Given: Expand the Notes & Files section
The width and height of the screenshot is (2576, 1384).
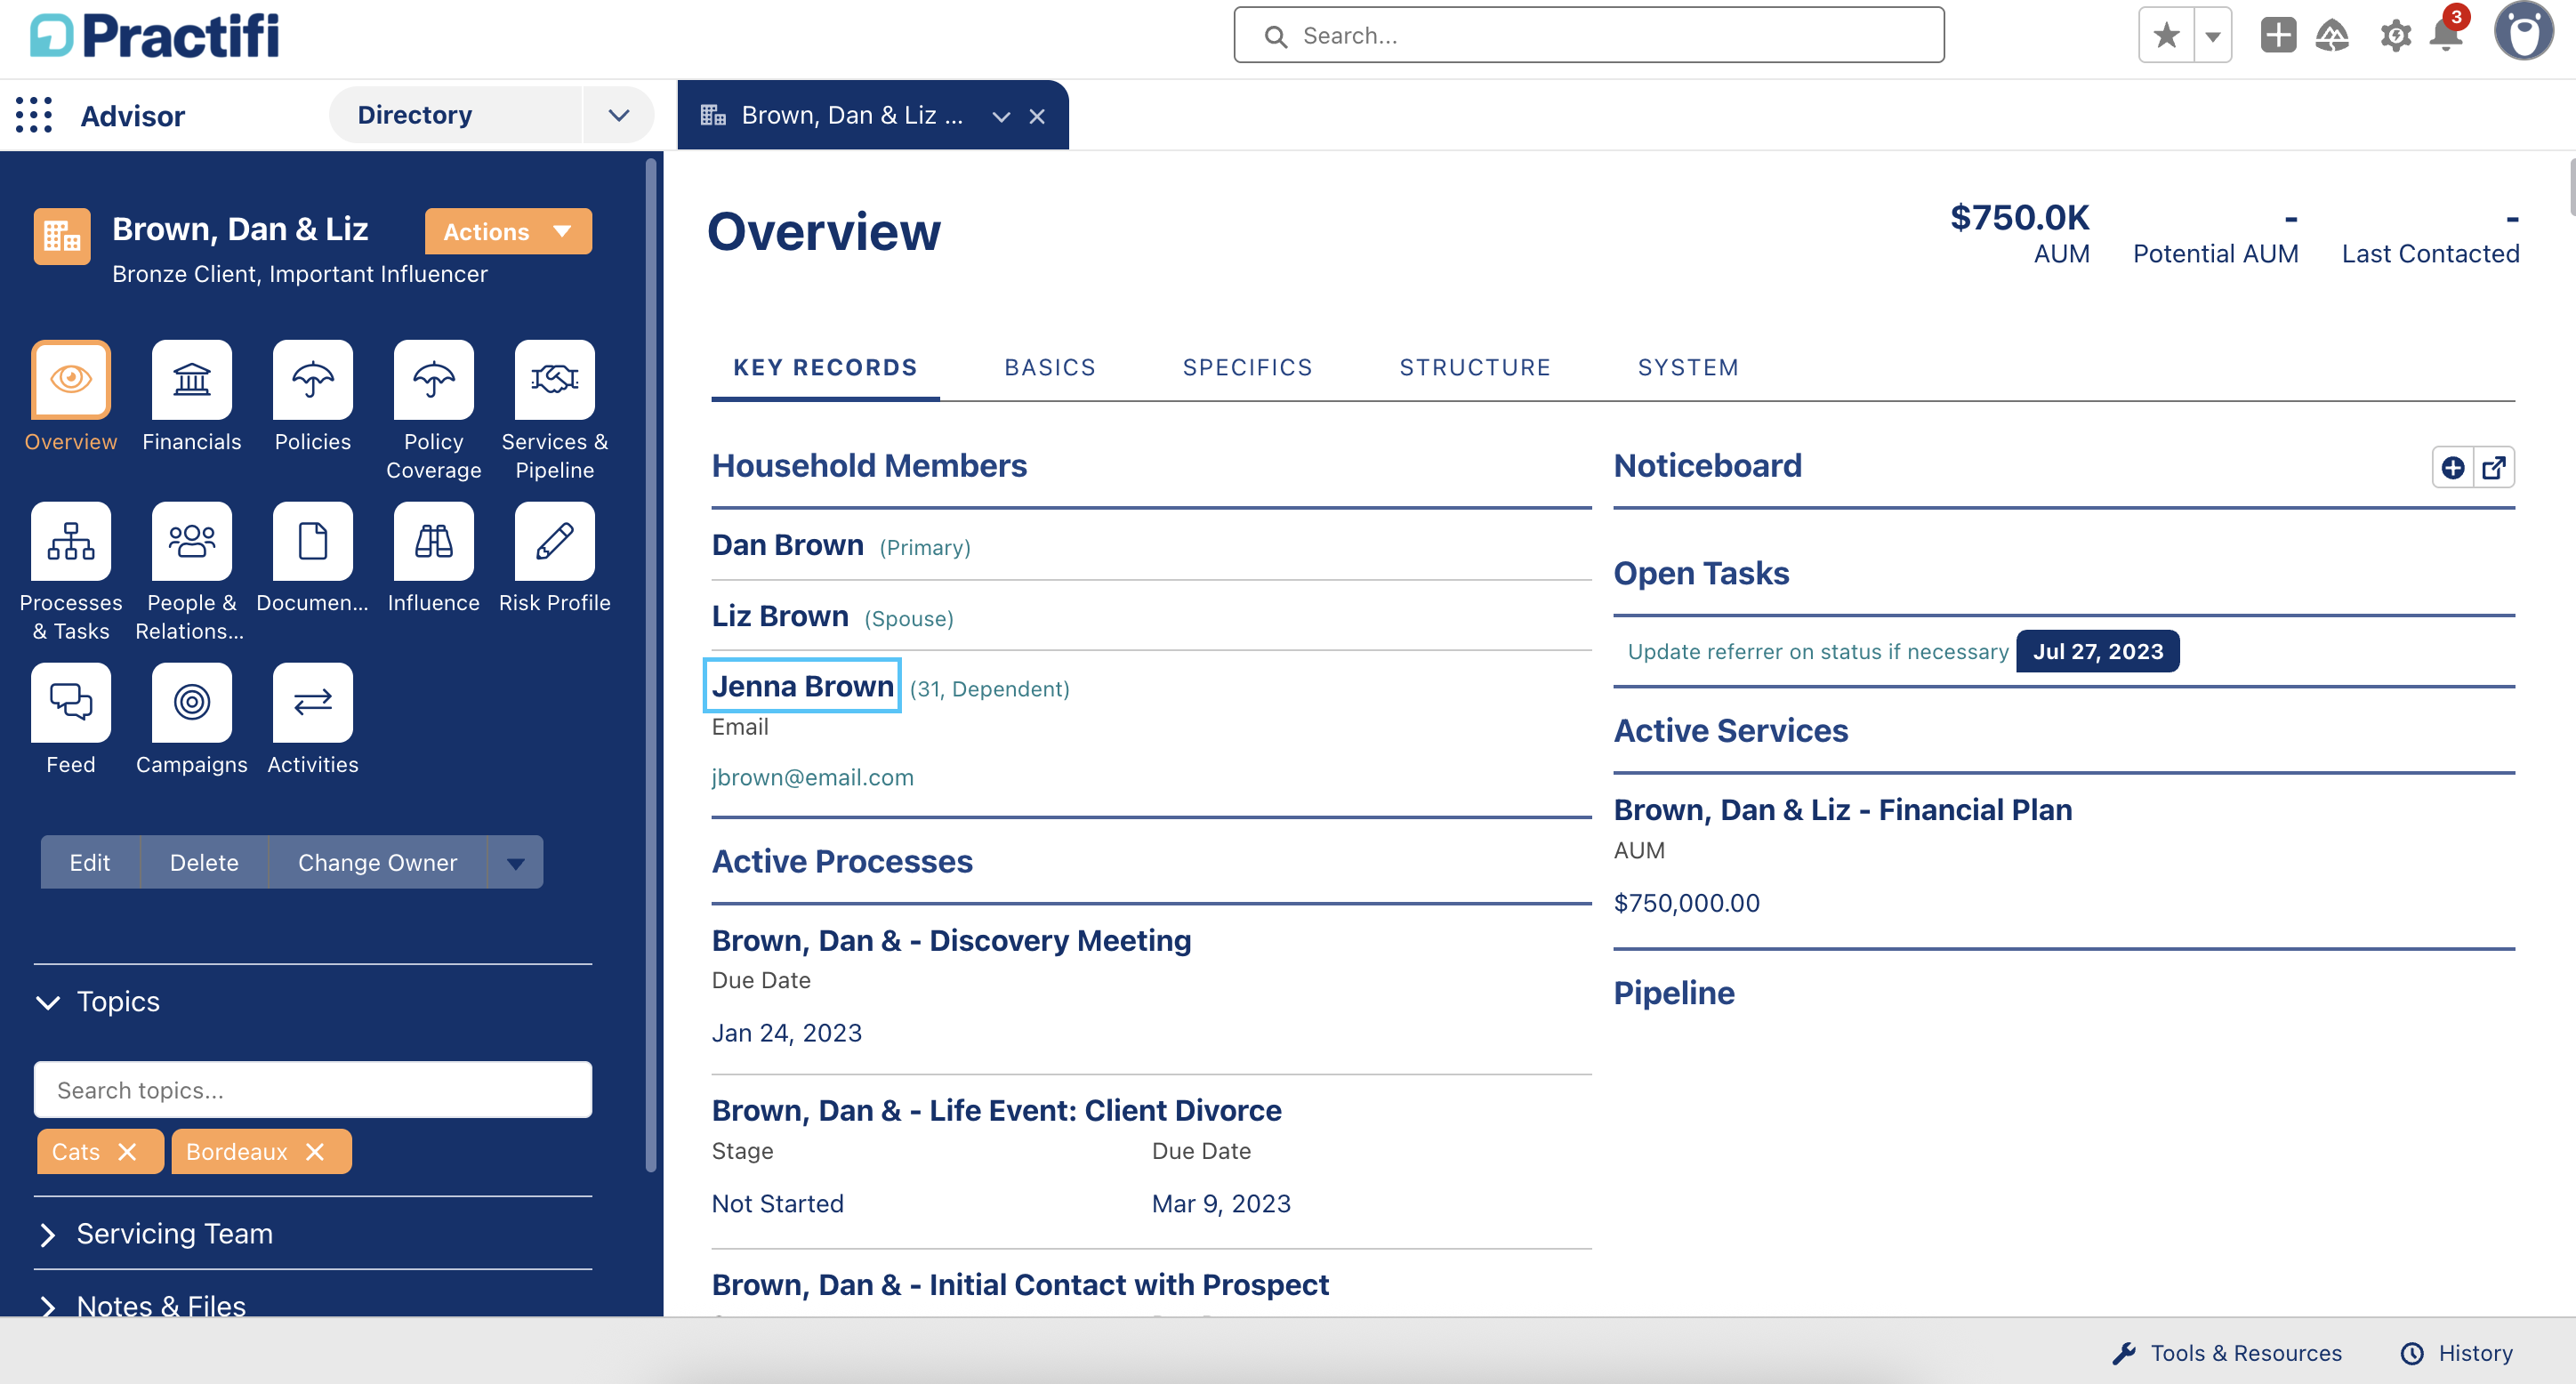Looking at the screenshot, I should pyautogui.click(x=48, y=1306).
